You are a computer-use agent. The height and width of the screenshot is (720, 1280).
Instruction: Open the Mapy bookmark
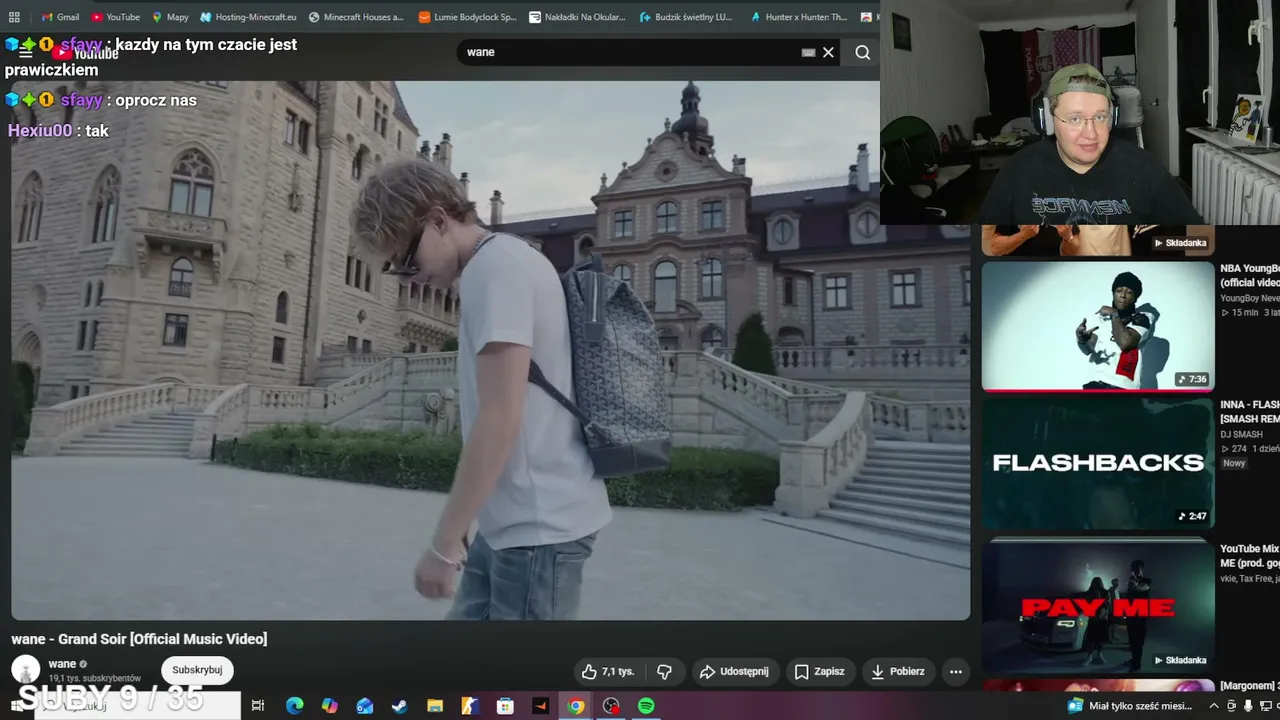pyautogui.click(x=170, y=17)
